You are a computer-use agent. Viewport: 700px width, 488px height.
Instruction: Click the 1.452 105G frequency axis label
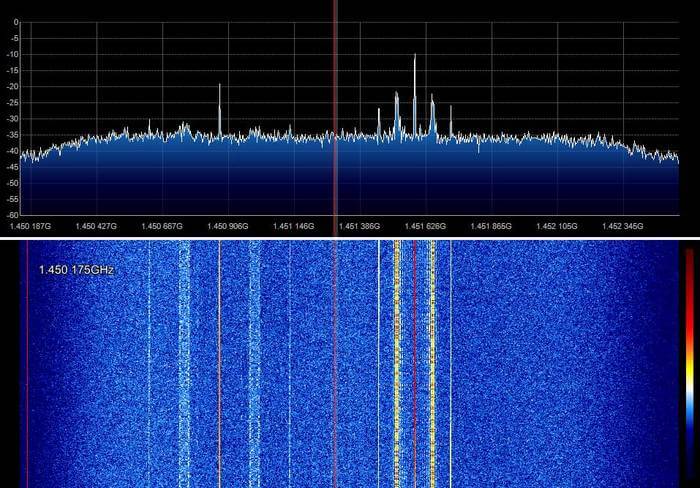point(557,226)
